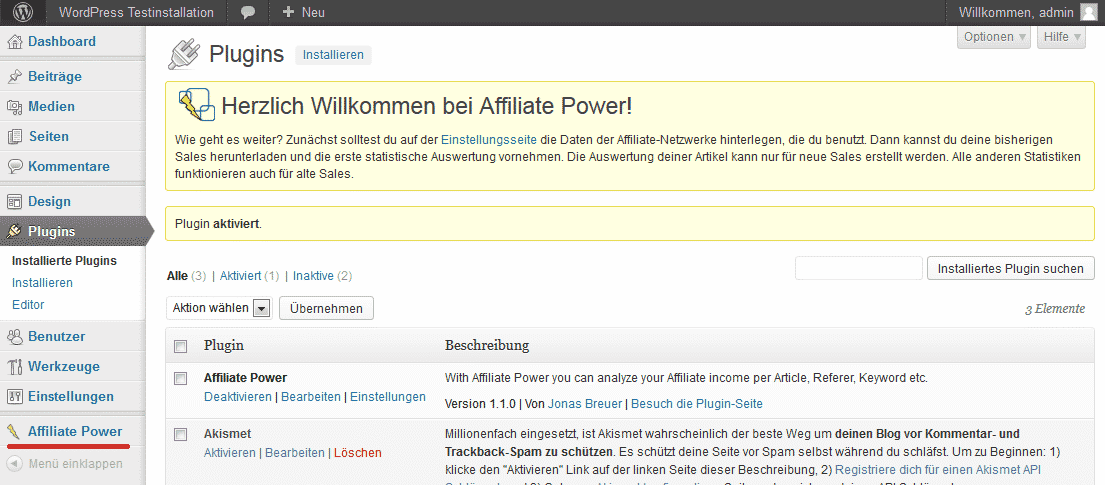The image size is (1105, 485).
Task: Click the Seiten pages icon
Action: tap(14, 136)
